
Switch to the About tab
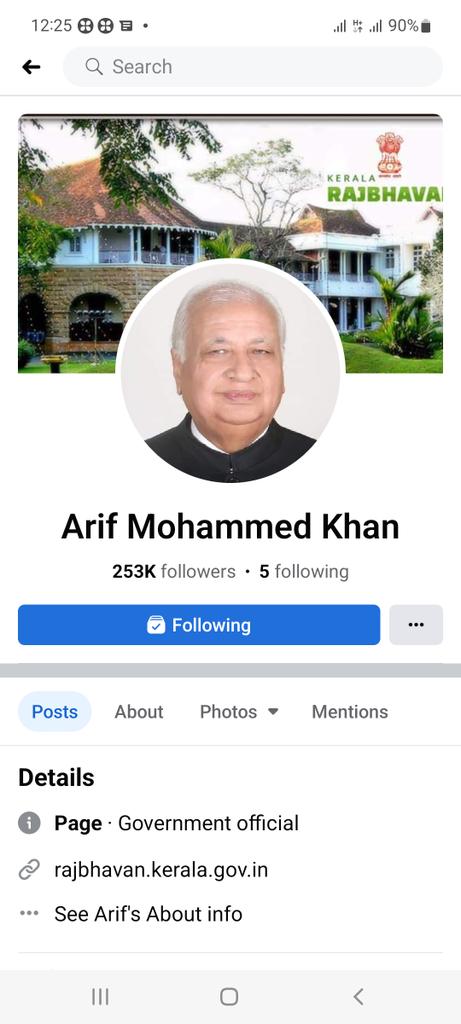[x=139, y=712]
